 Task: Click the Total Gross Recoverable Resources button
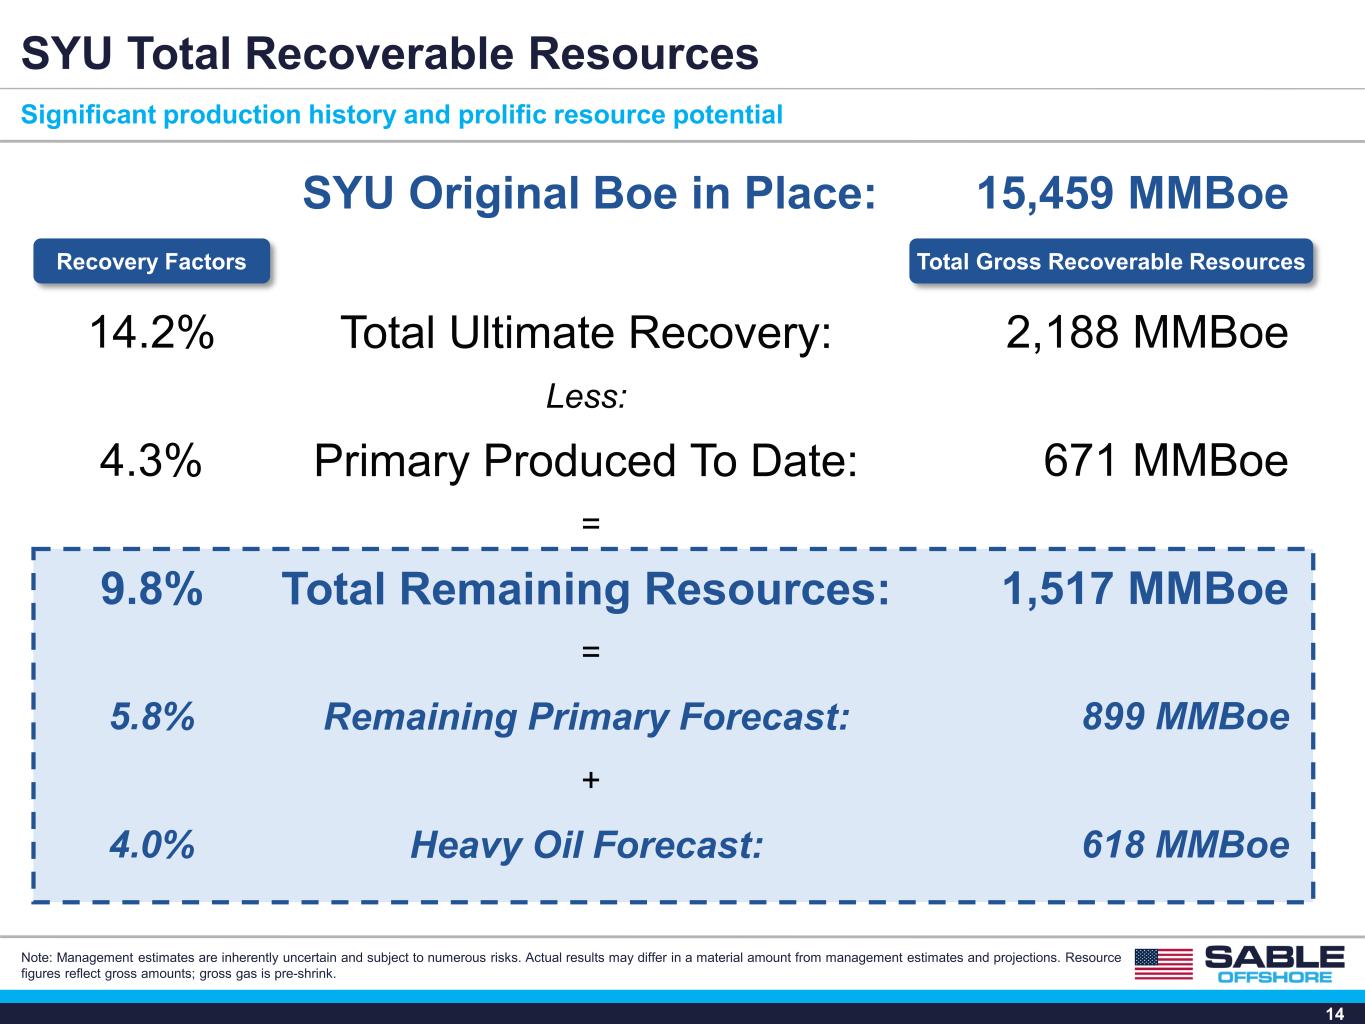(1110, 262)
